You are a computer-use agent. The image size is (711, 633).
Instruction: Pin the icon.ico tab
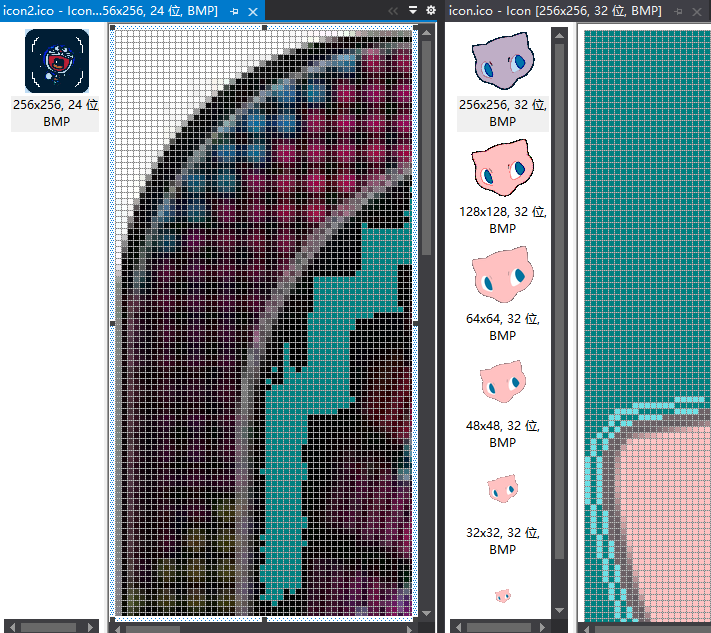[x=679, y=11]
